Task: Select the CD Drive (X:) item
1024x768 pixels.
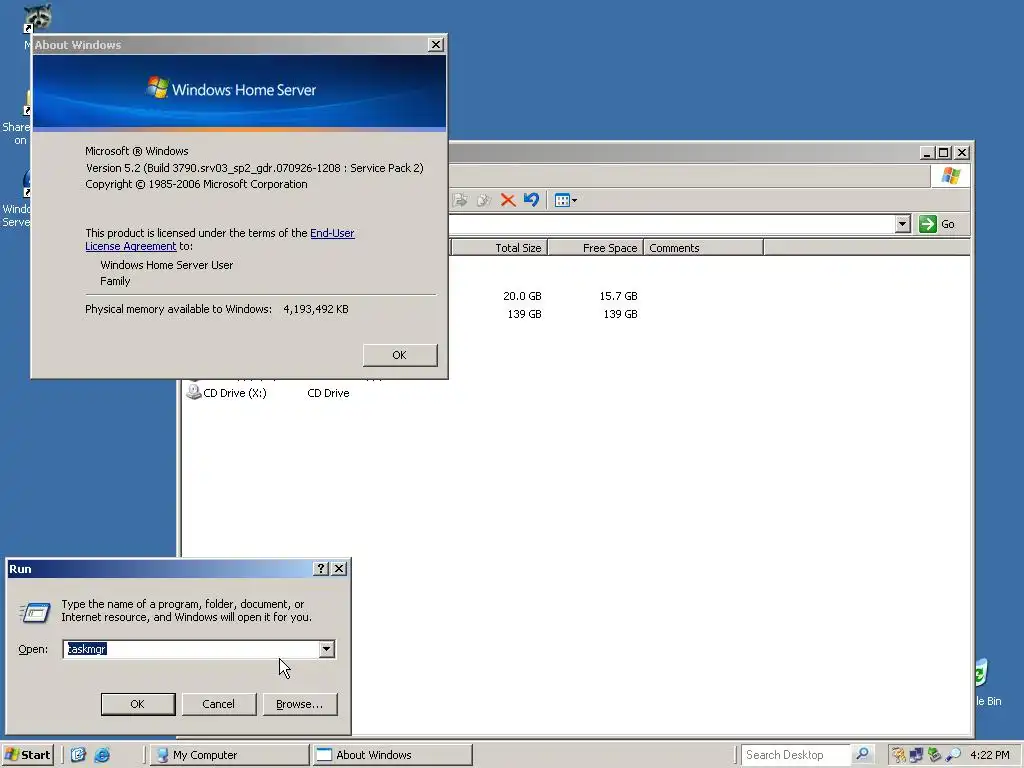Action: click(x=227, y=392)
